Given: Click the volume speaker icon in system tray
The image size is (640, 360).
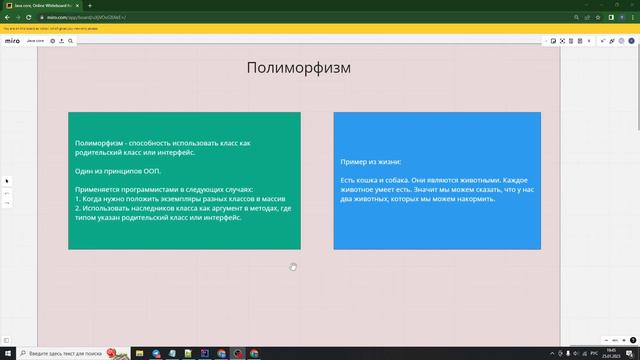Looking at the screenshot, I should [x=576, y=353].
